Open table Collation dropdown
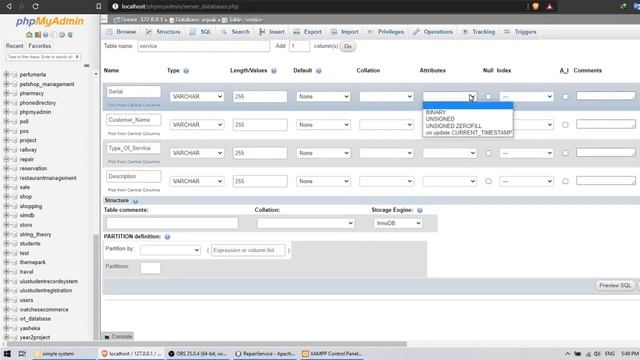This screenshot has height=360, width=640. pyautogui.click(x=305, y=223)
